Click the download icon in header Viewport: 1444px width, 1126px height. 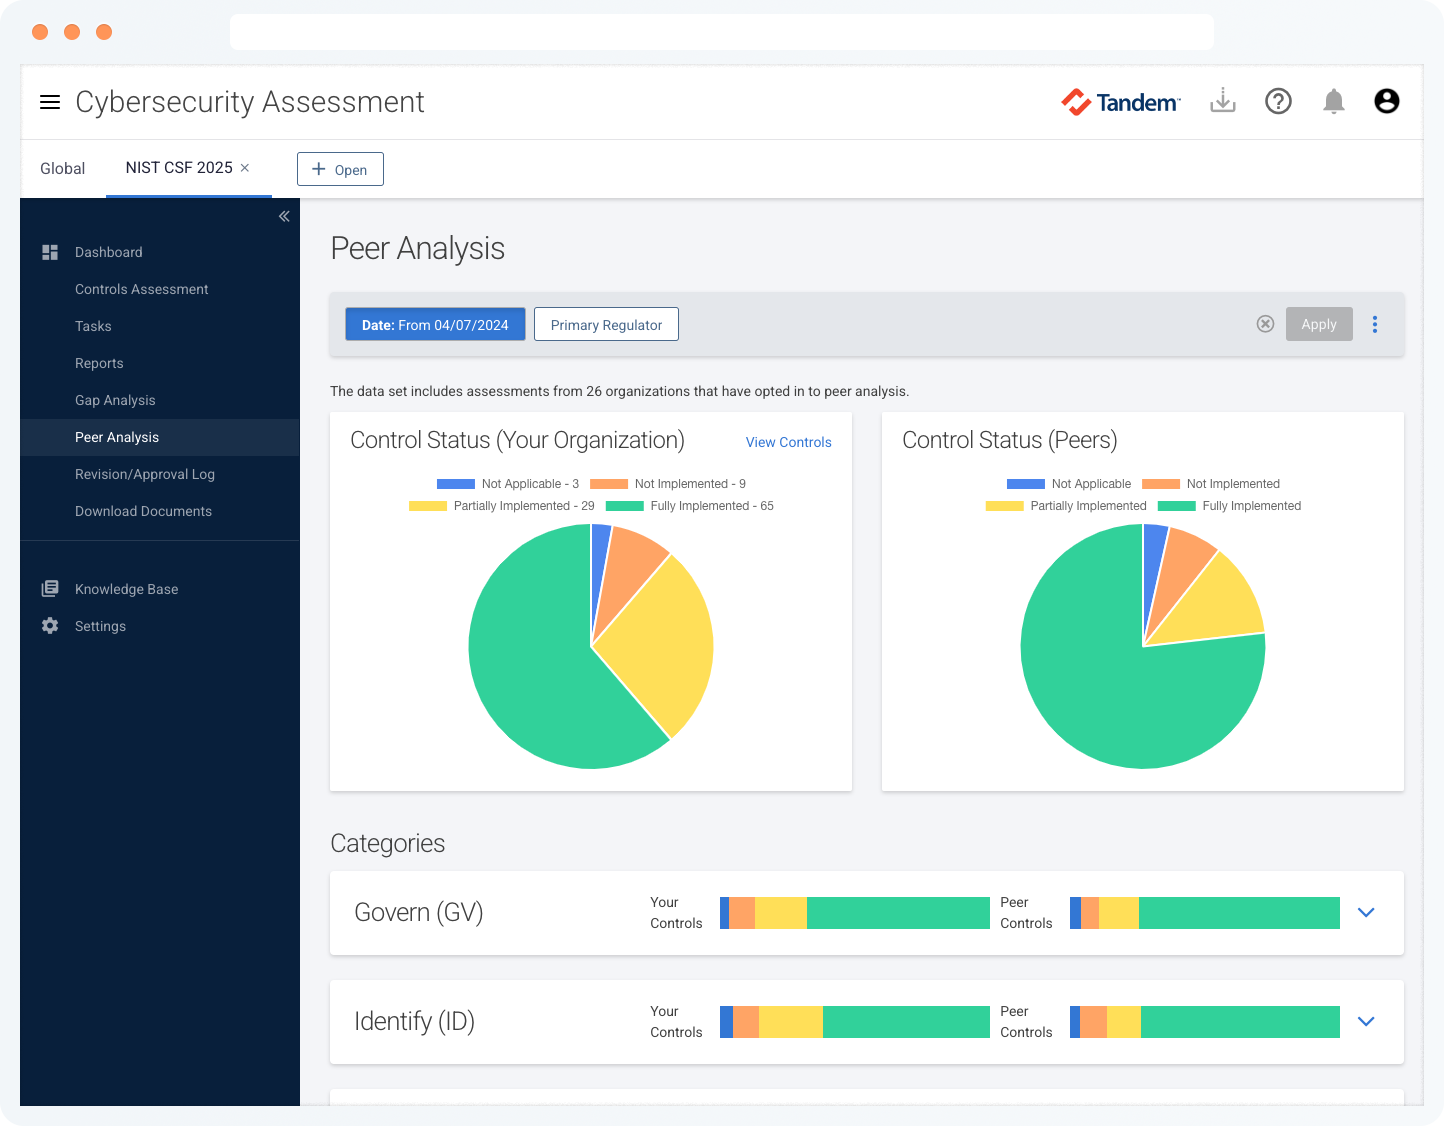point(1222,101)
